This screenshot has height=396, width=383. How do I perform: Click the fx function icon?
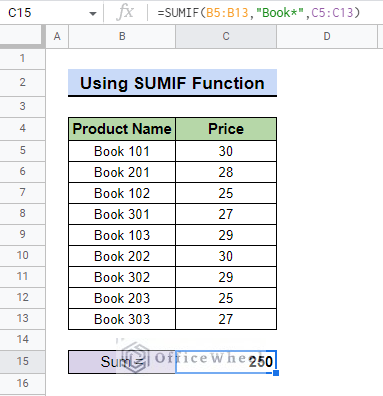125,13
